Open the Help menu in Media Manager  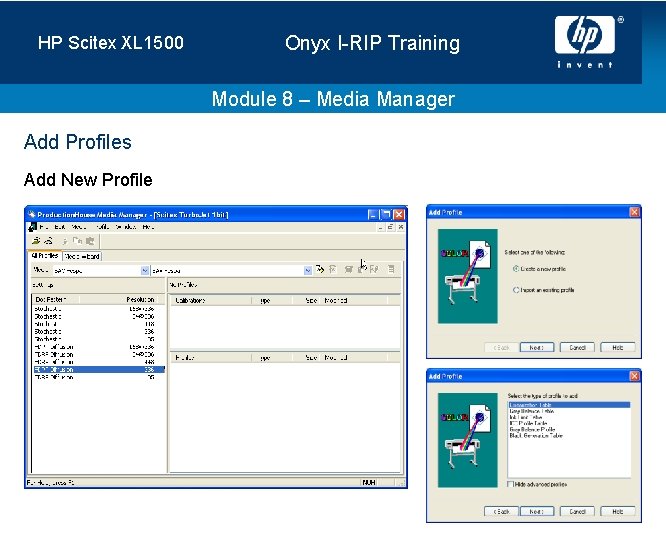148,227
